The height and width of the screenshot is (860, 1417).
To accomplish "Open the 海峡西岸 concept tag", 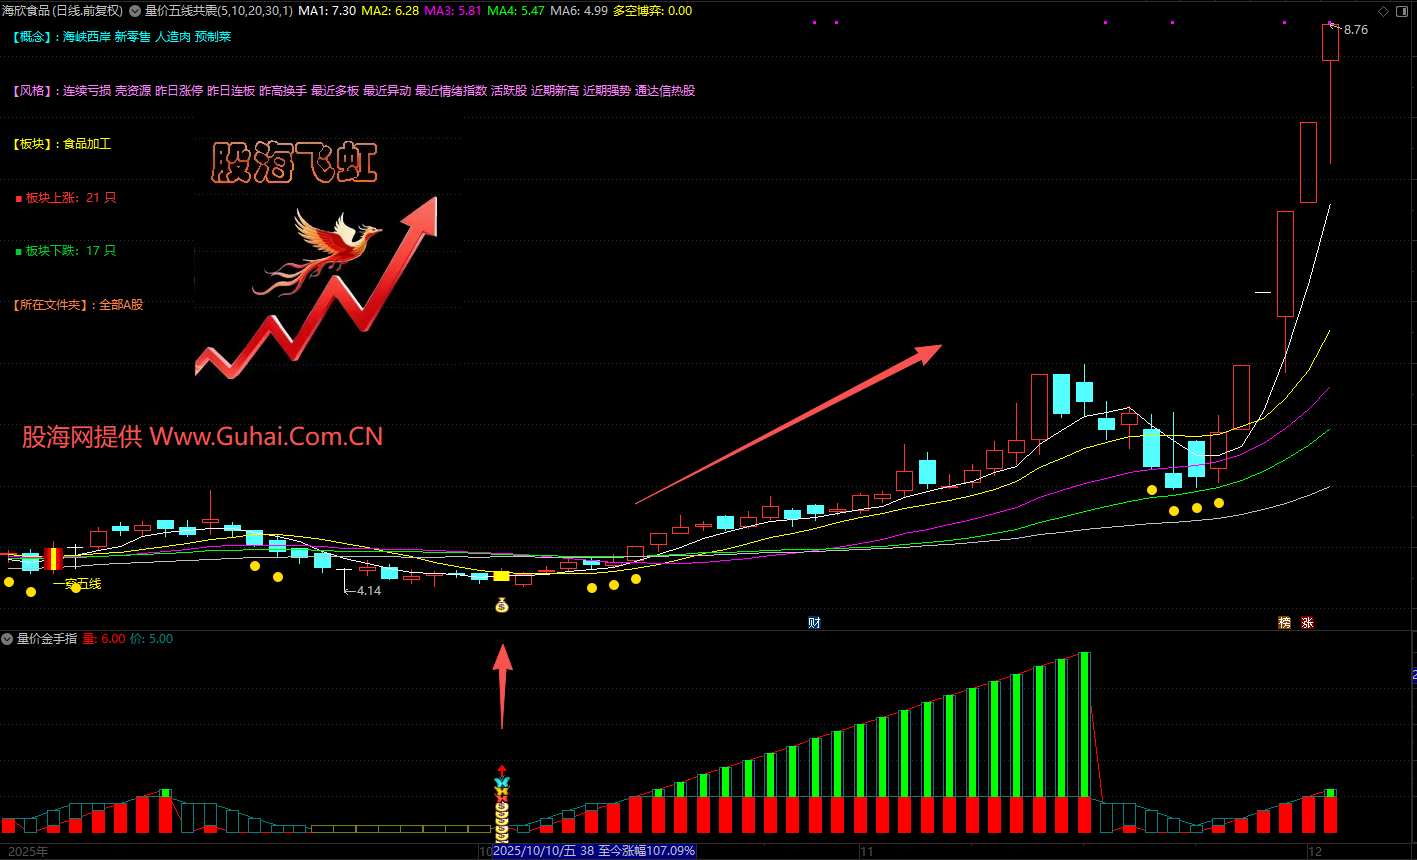I will (86, 37).
